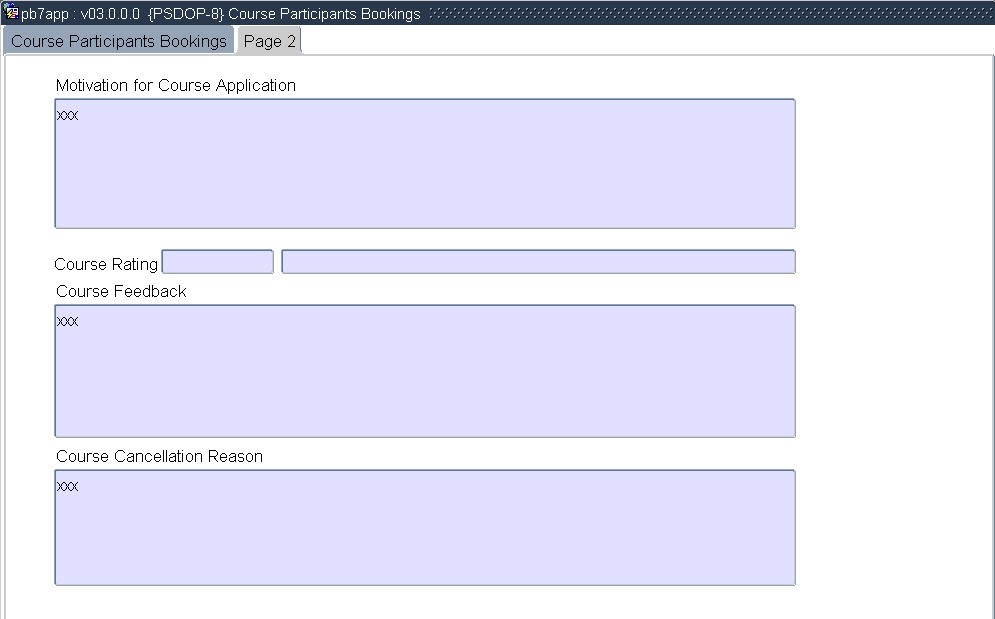Click the Motivation for Course Application label

click(x=176, y=86)
